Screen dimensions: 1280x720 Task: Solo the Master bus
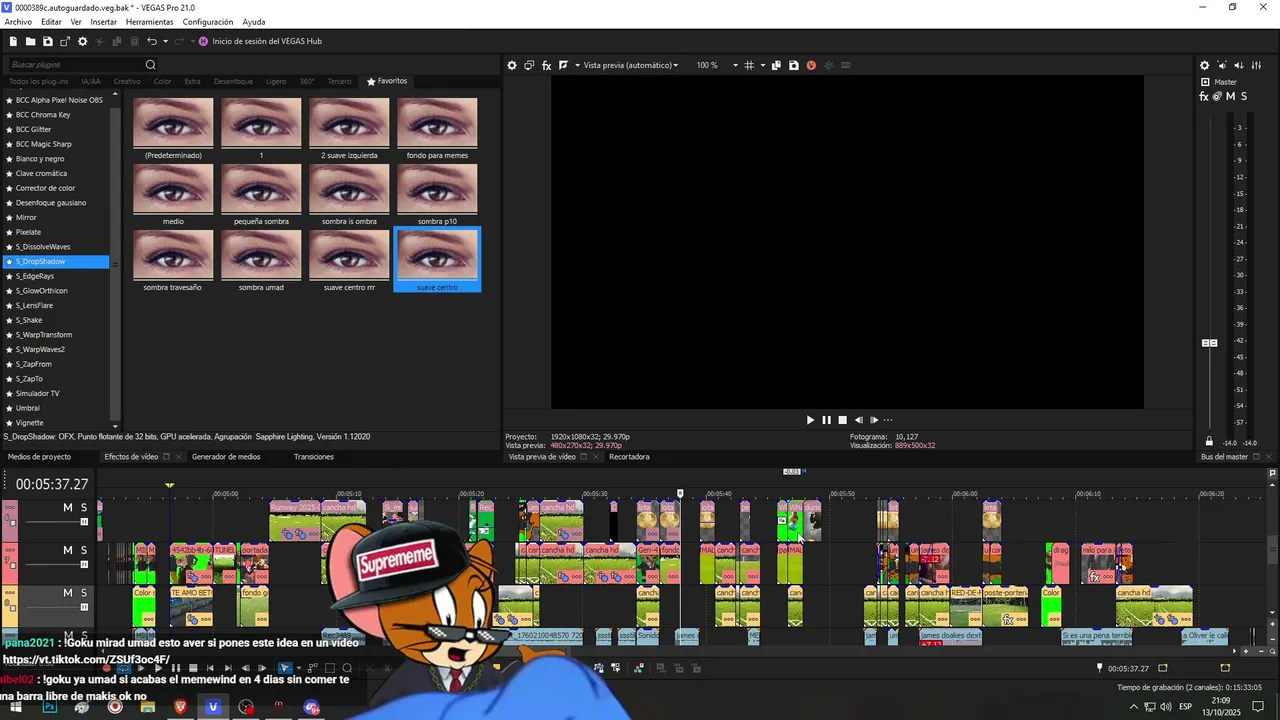pyautogui.click(x=1244, y=96)
